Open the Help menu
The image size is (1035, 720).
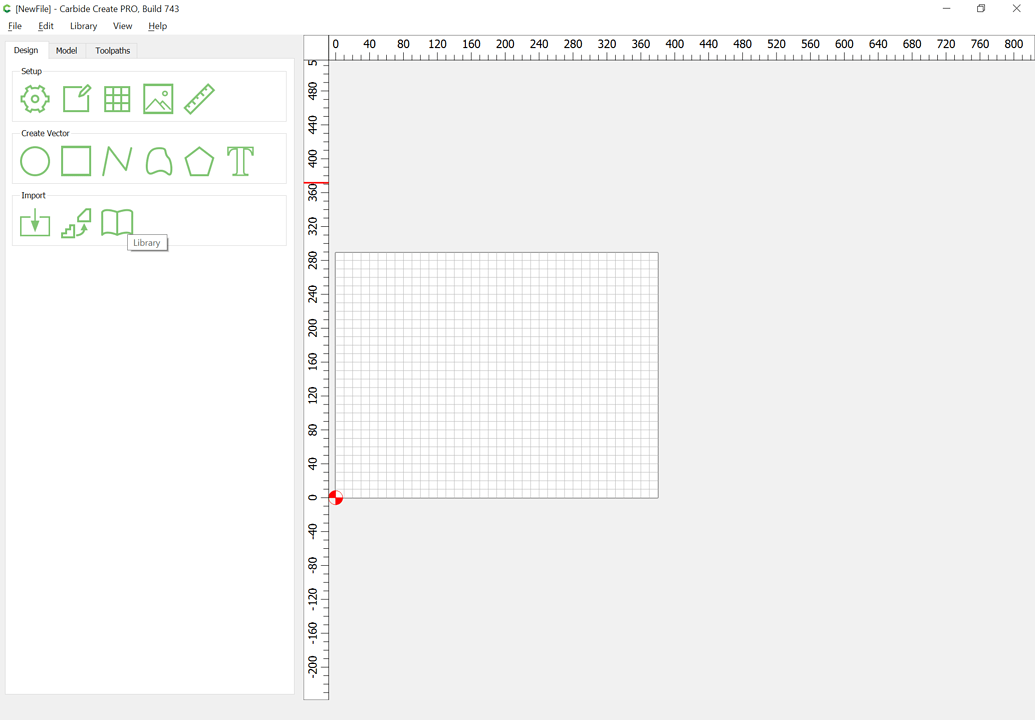click(157, 26)
